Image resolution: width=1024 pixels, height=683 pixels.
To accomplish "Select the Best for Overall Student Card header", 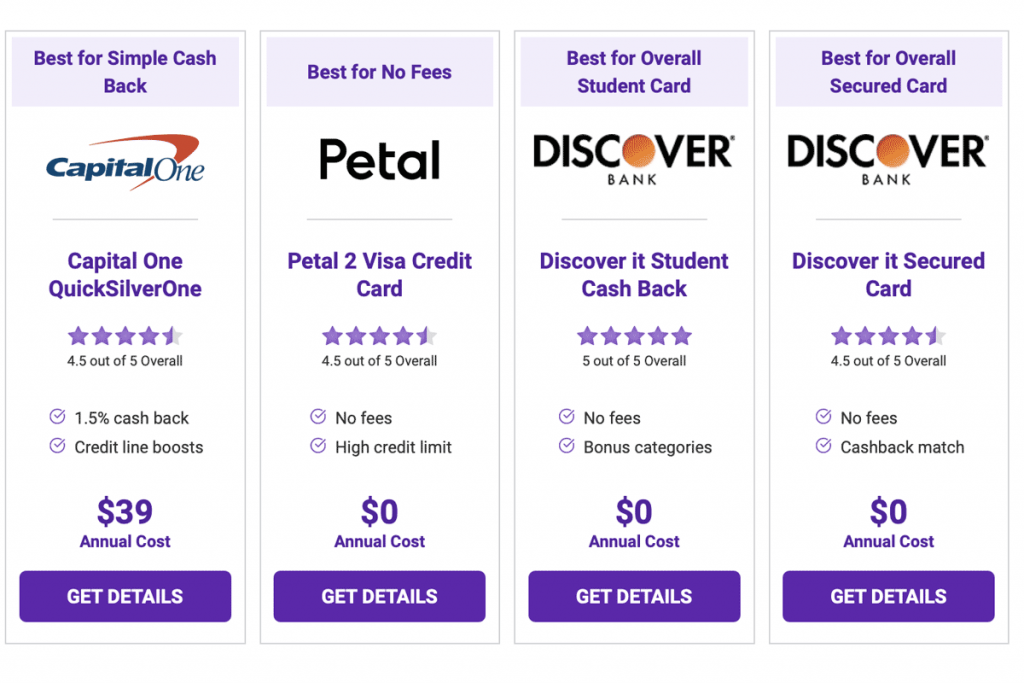I will click(x=634, y=72).
